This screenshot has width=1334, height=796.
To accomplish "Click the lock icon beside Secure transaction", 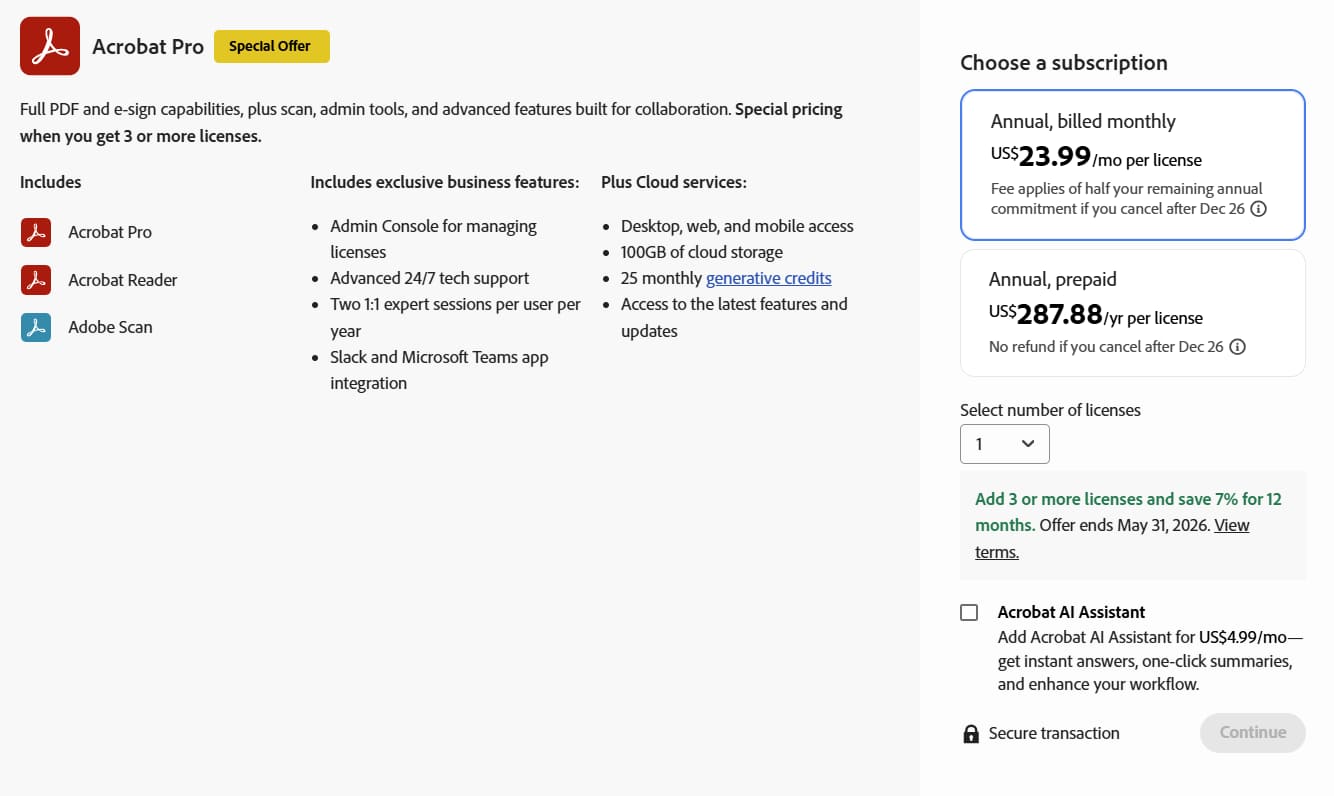I will (x=969, y=733).
